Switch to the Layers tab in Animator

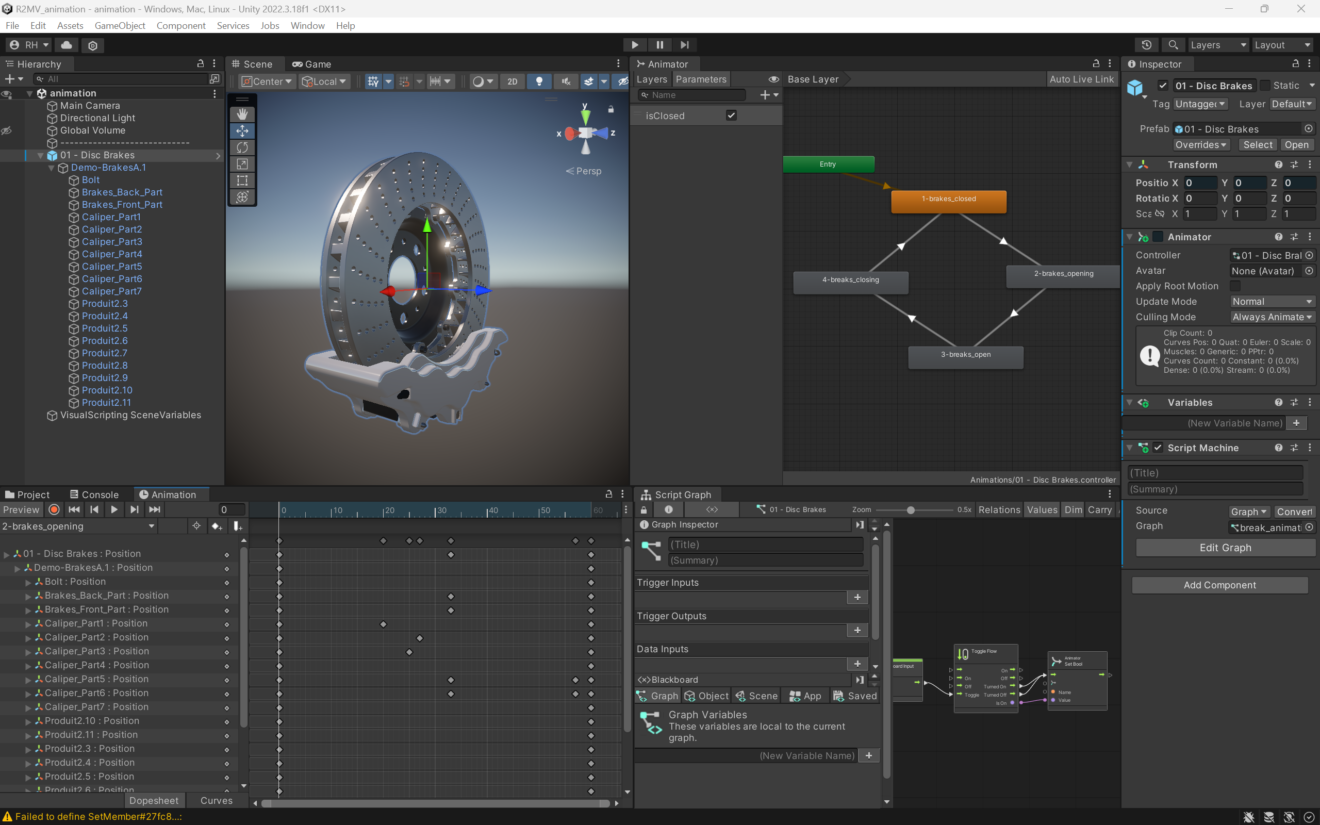(651, 79)
